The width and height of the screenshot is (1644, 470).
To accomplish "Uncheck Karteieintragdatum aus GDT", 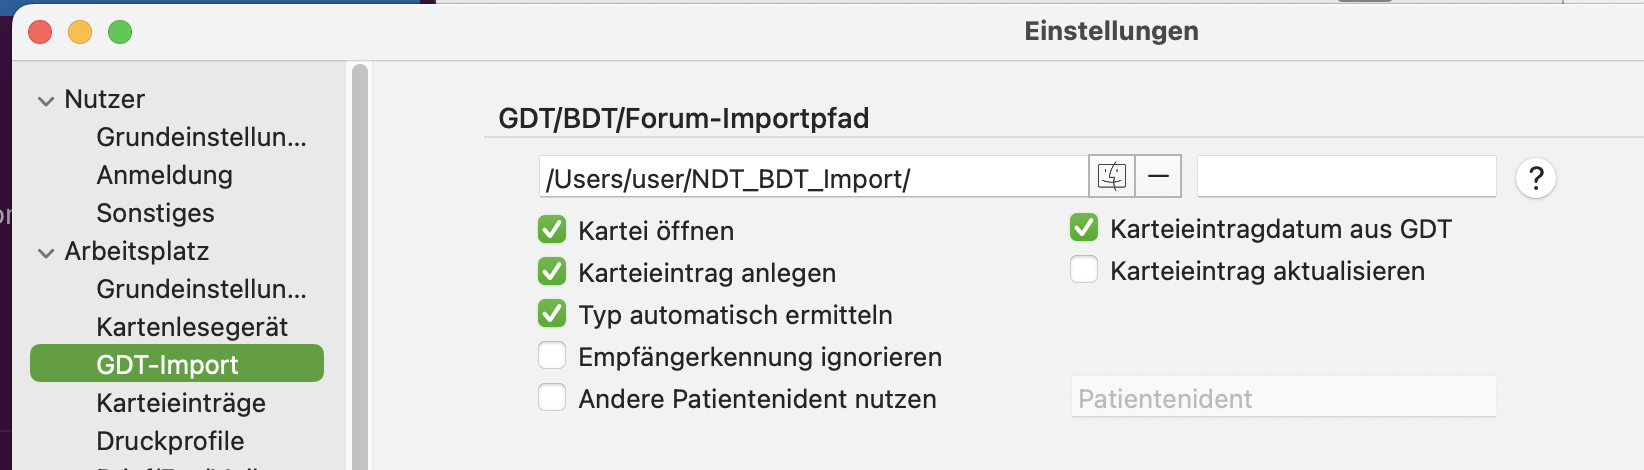I will click(x=1084, y=228).
